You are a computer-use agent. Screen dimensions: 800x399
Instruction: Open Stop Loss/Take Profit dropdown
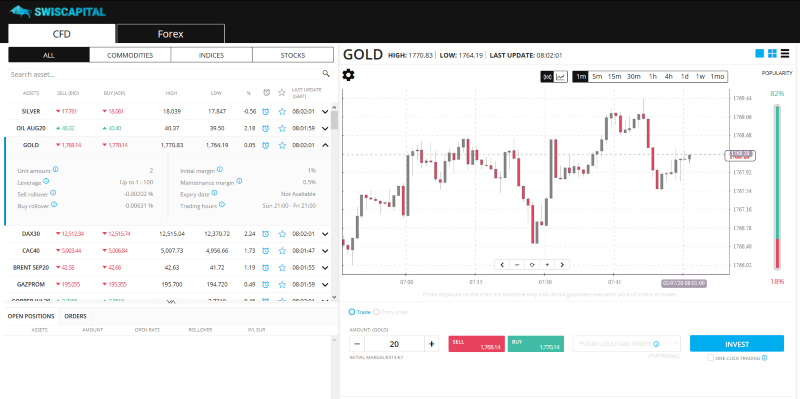click(627, 343)
